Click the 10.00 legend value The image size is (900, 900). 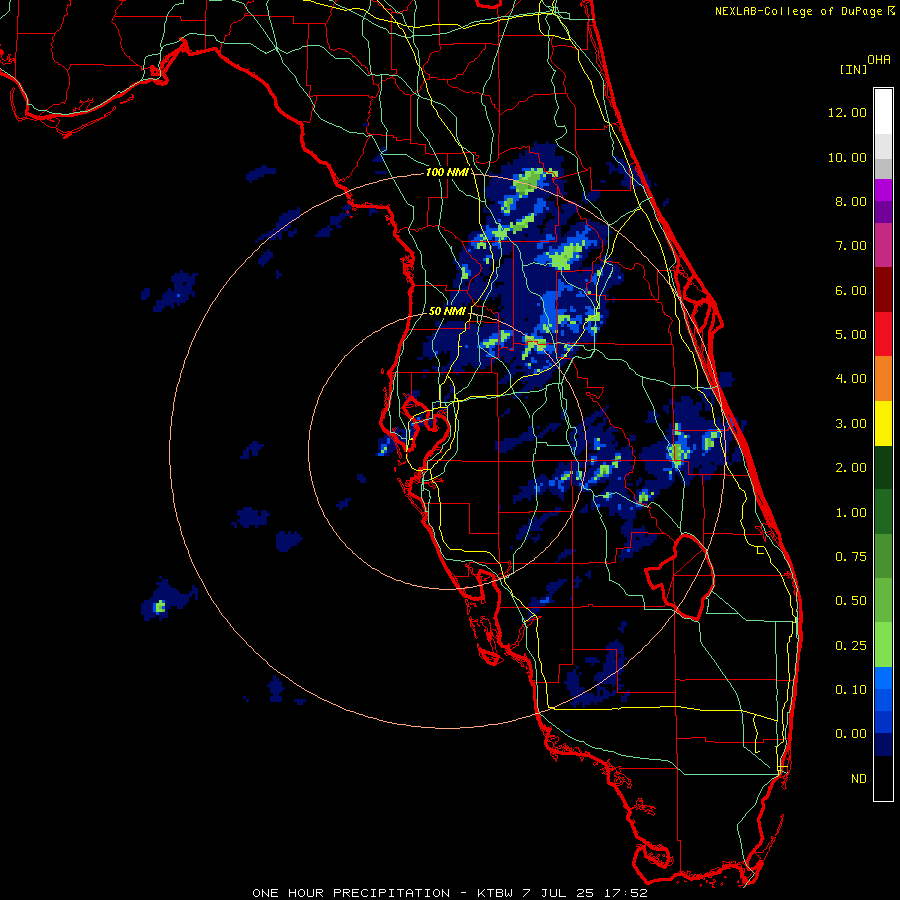[x=847, y=157]
